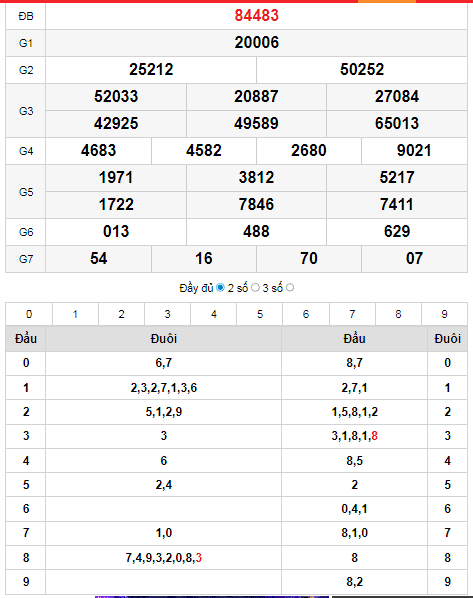Select digit filter tab 7

(x=352, y=314)
